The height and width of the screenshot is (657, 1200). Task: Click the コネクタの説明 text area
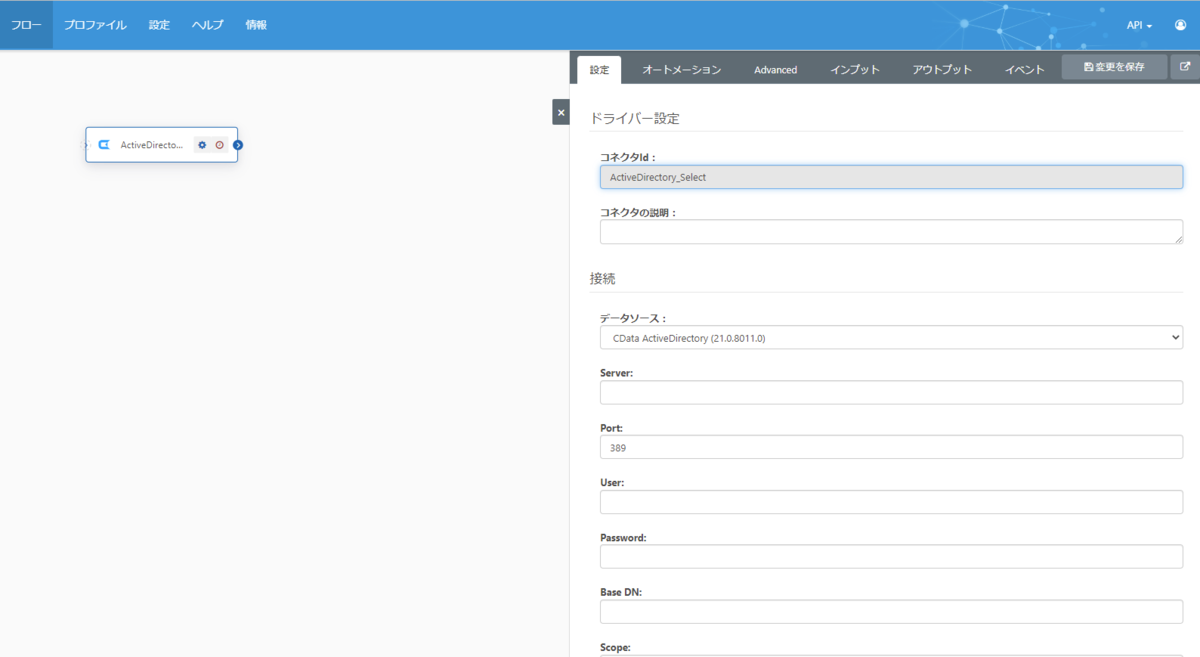click(891, 232)
